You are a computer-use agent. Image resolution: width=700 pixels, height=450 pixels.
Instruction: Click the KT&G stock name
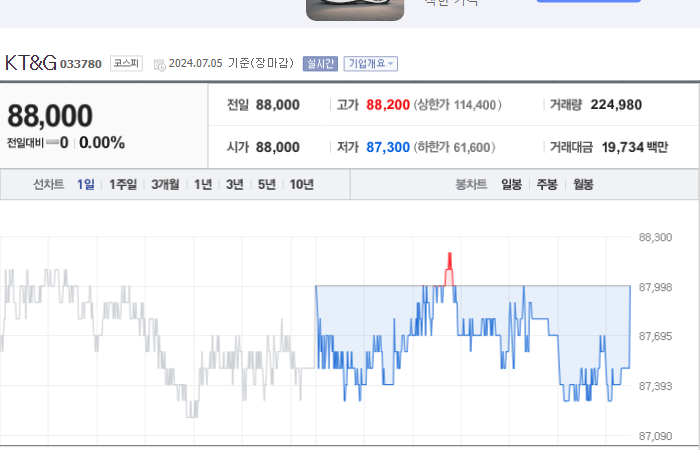(31, 63)
